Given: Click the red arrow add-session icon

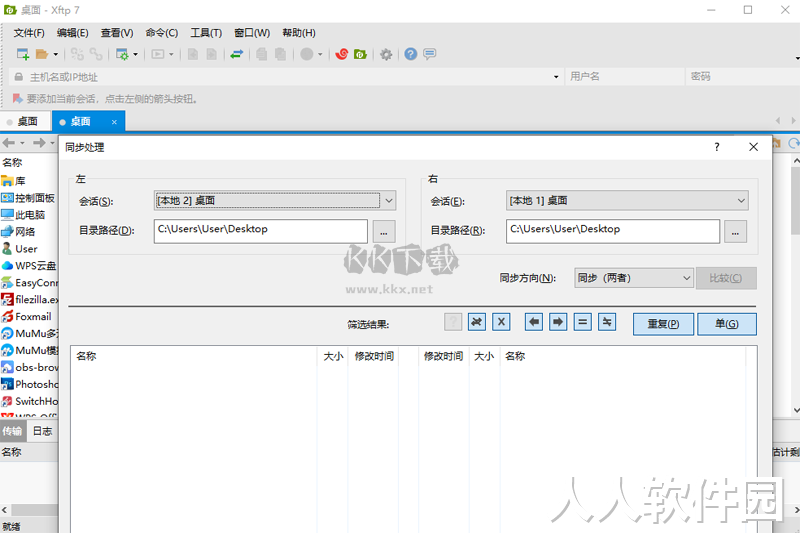Looking at the screenshot, I should click(17, 98).
